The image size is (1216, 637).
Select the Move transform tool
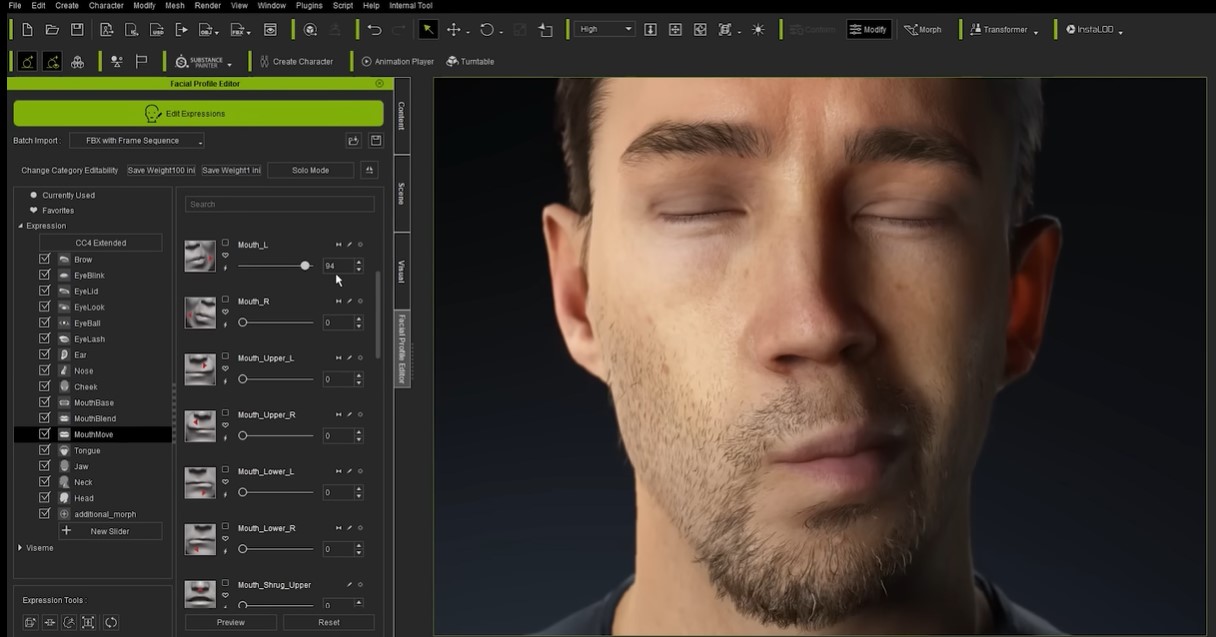454,30
